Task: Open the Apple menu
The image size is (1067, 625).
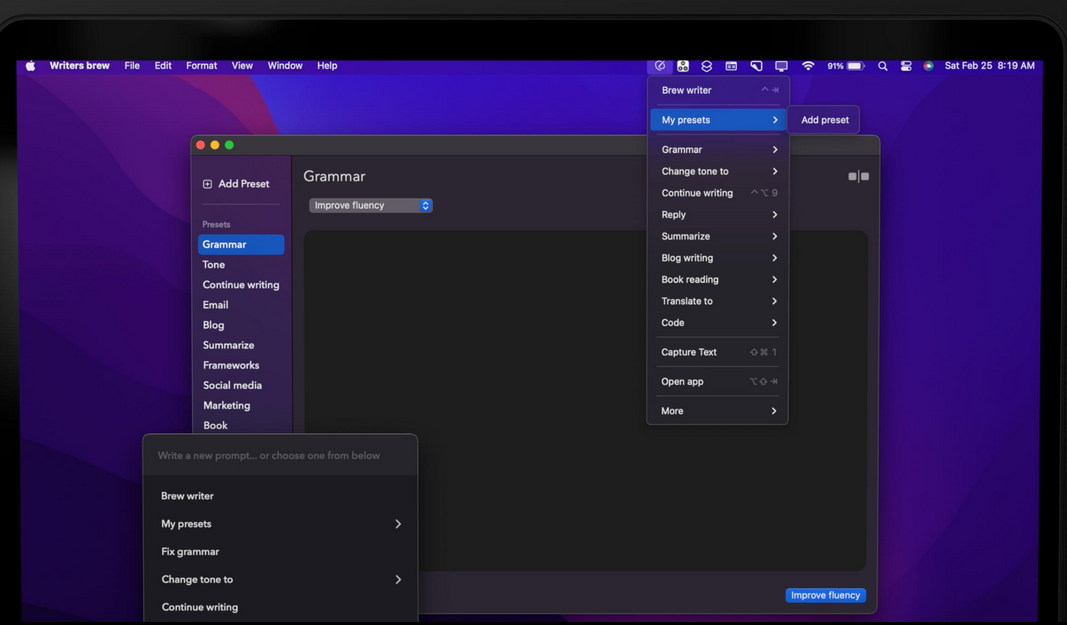Action: [31, 66]
